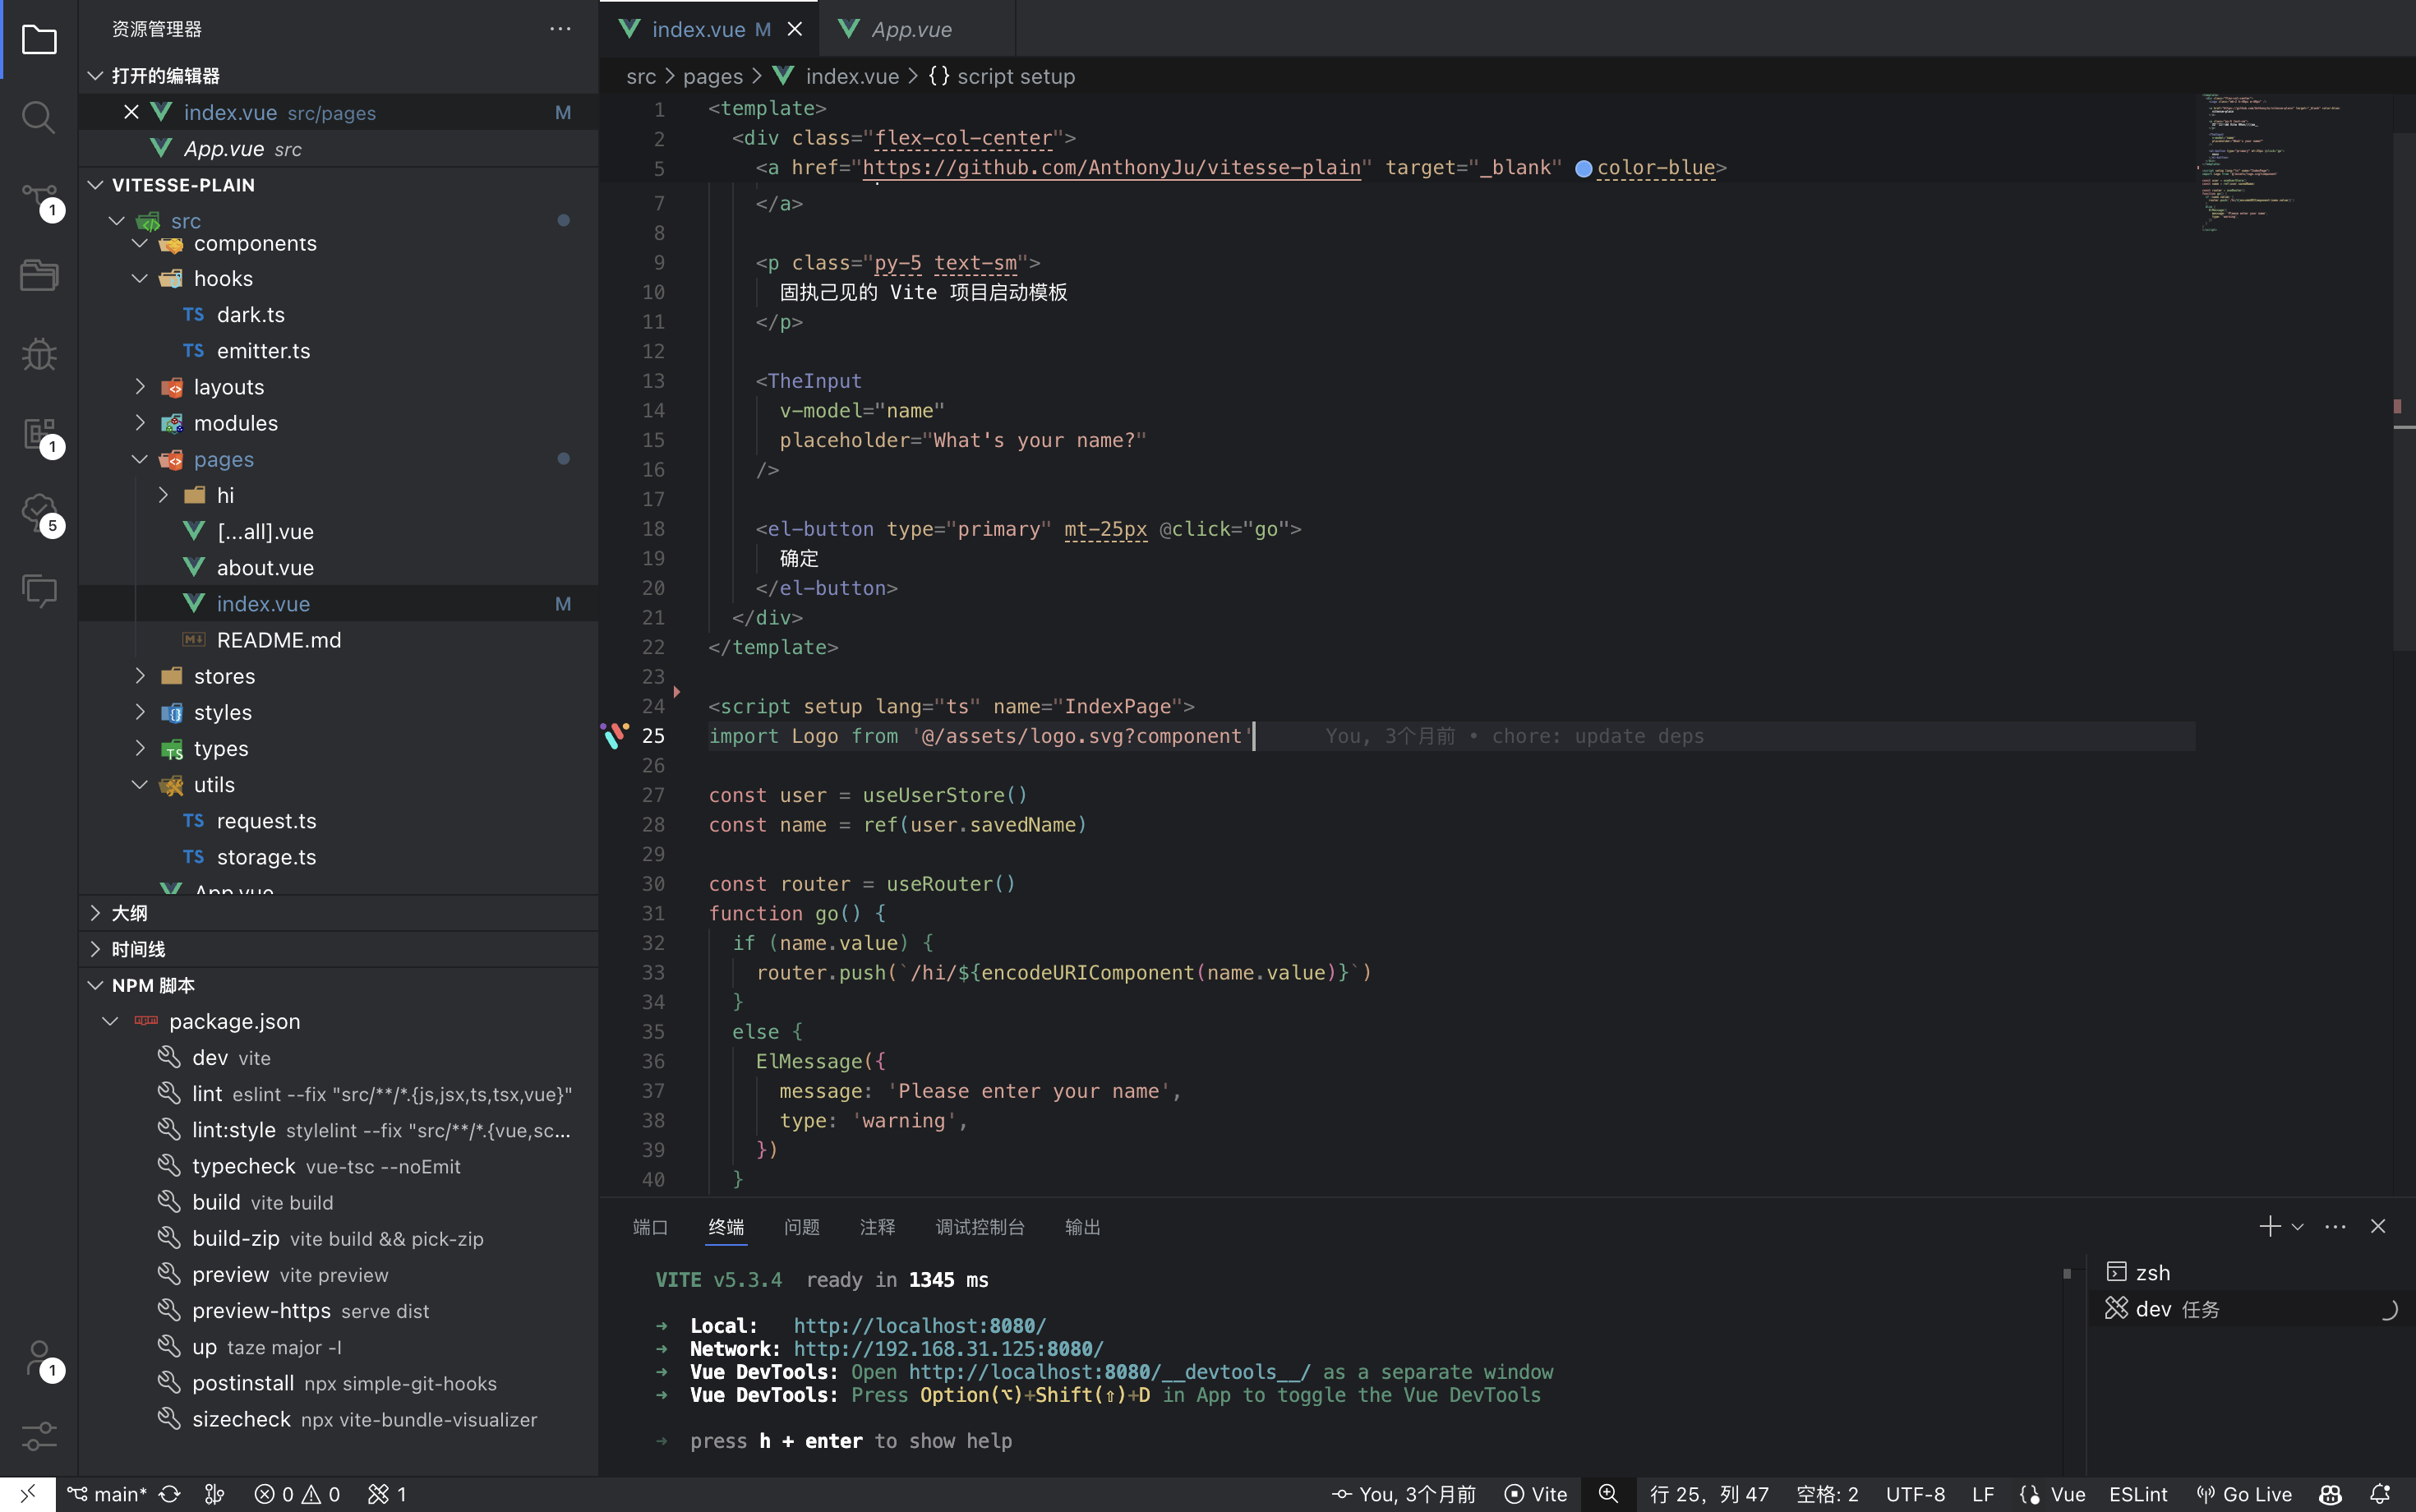Image resolution: width=2416 pixels, height=1512 pixels.
Task: Click the new terminal plus icon
Action: point(2268,1226)
